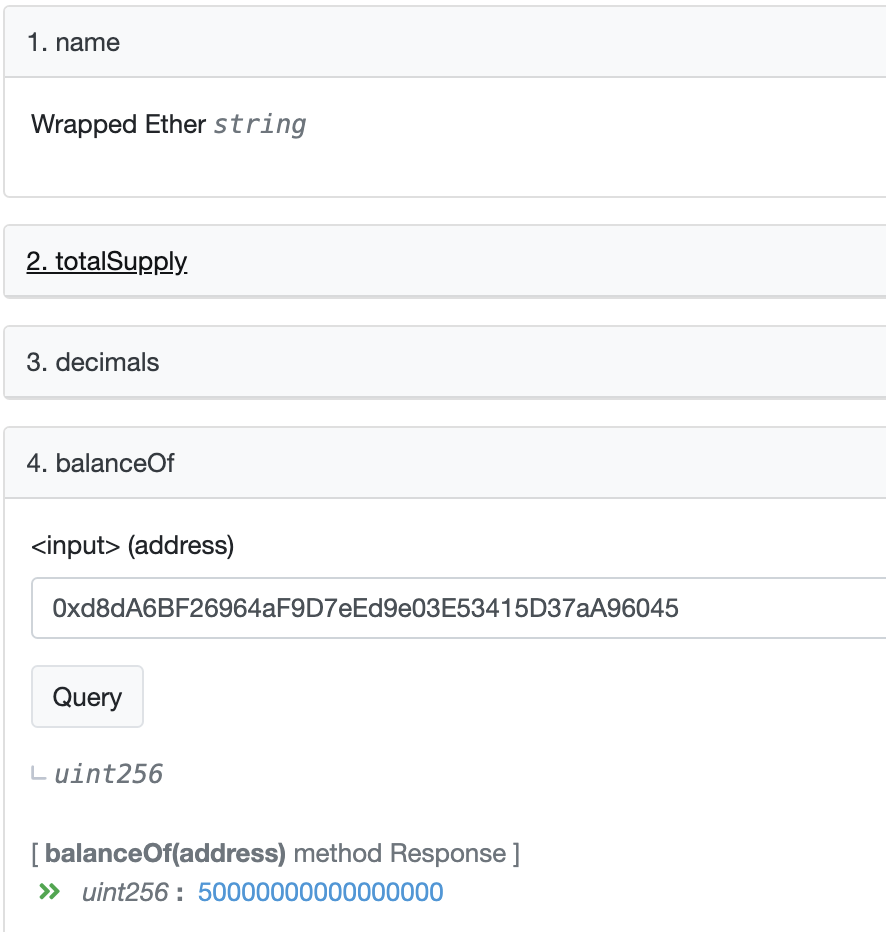The image size is (886, 932).
Task: Collapse the '1. name' section header
Action: 445,43
